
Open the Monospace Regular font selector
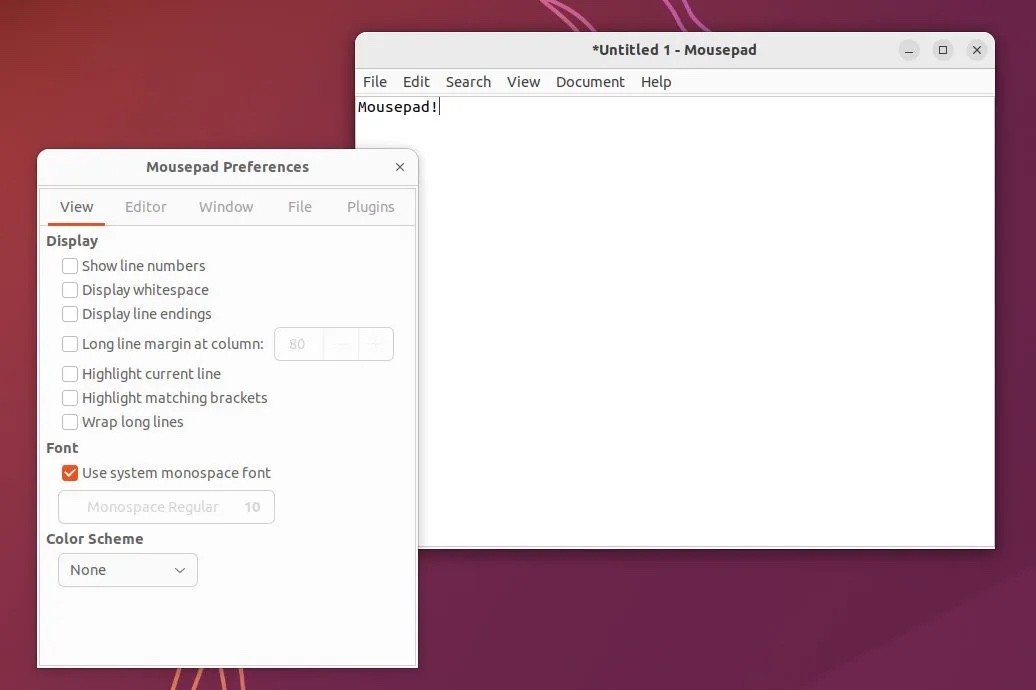166,507
